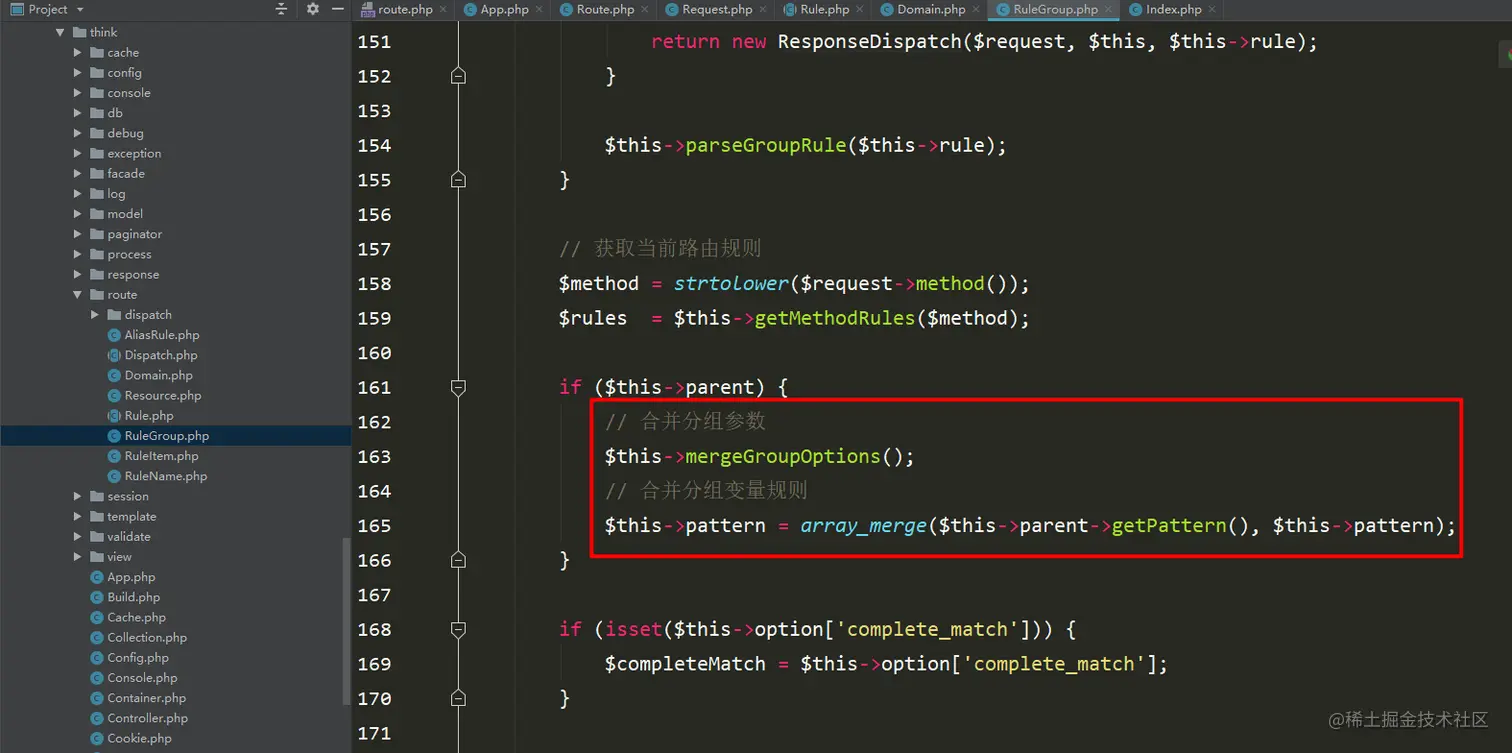Expand the config folder
The height and width of the screenshot is (753, 1512).
(78, 72)
